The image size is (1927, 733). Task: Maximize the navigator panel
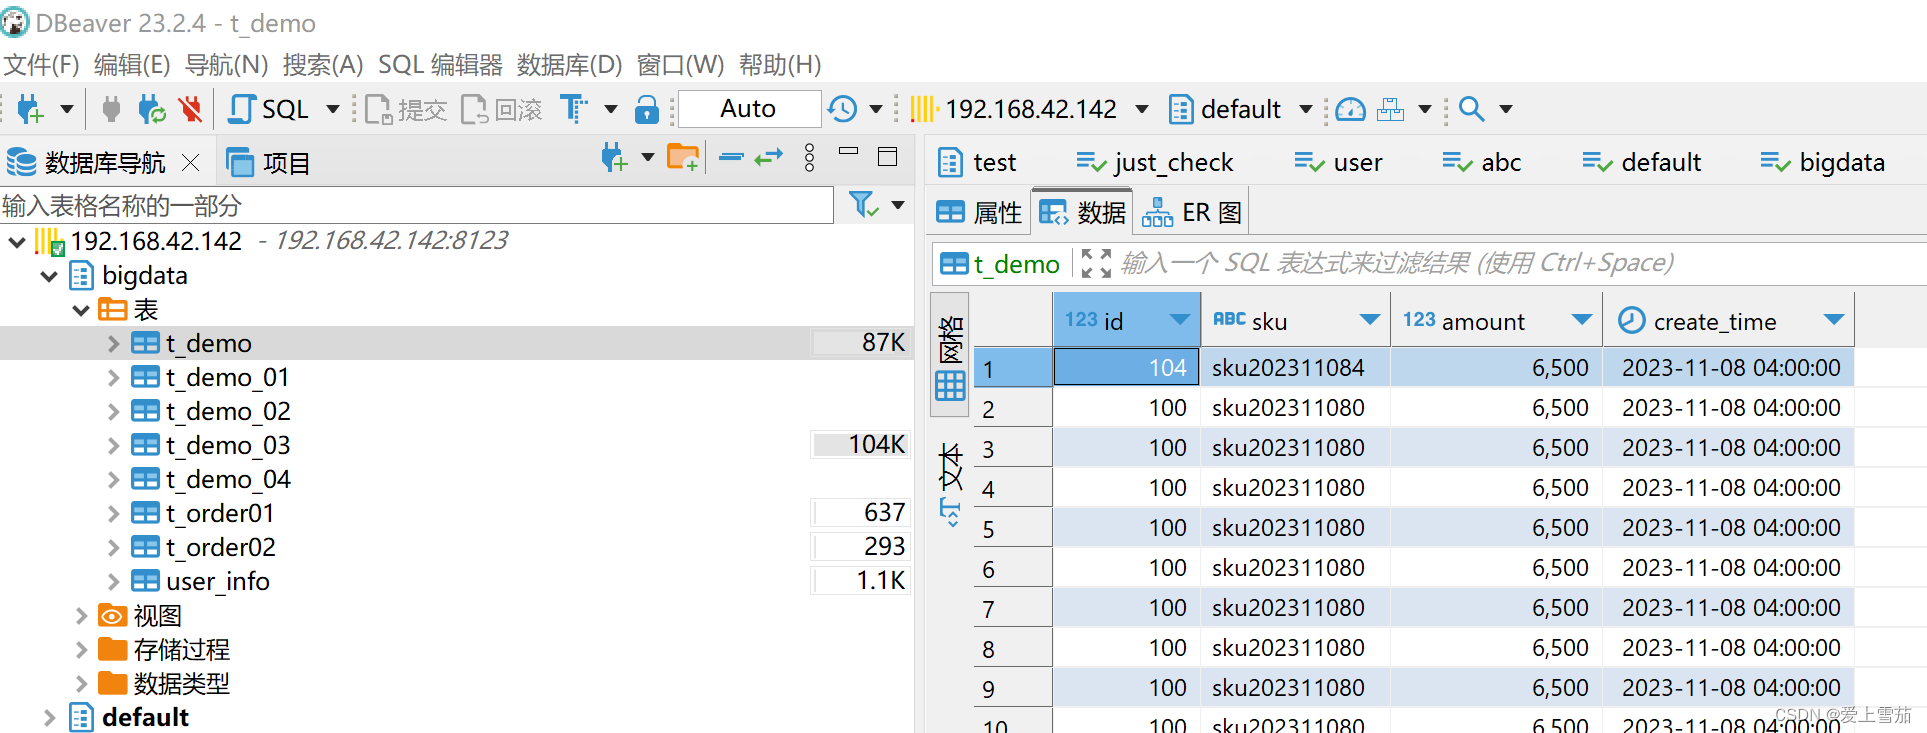coord(887,157)
